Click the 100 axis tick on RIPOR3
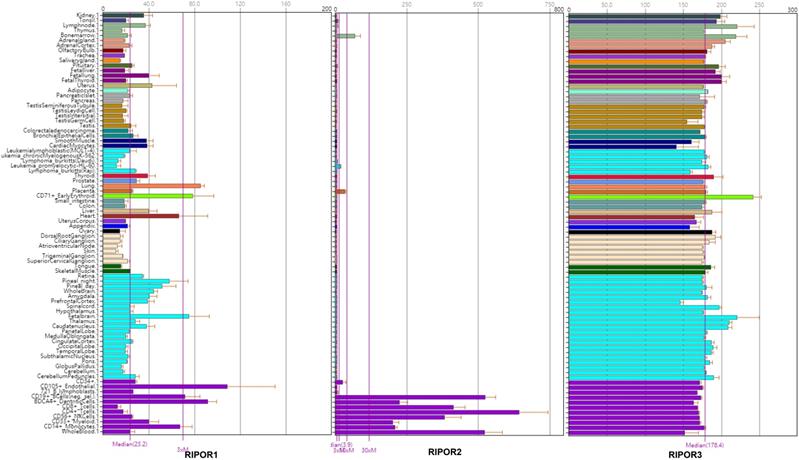The width and height of the screenshot is (799, 460). point(645,4)
